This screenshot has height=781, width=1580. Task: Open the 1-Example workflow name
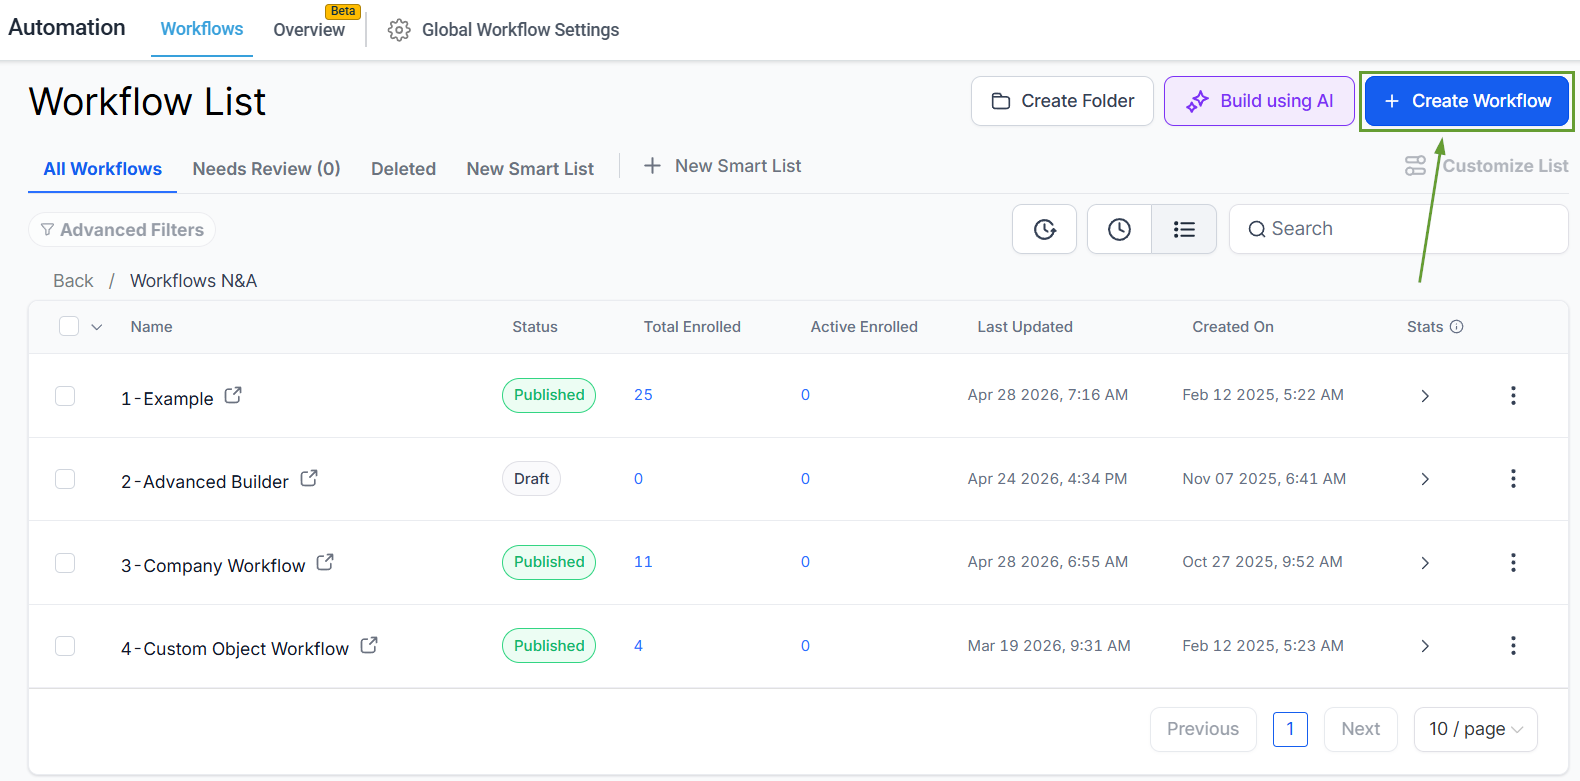(x=167, y=398)
